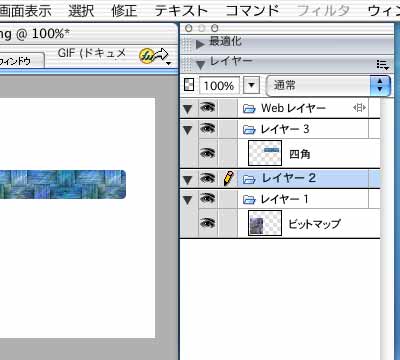Expand the 最適化 panel

click(x=200, y=44)
